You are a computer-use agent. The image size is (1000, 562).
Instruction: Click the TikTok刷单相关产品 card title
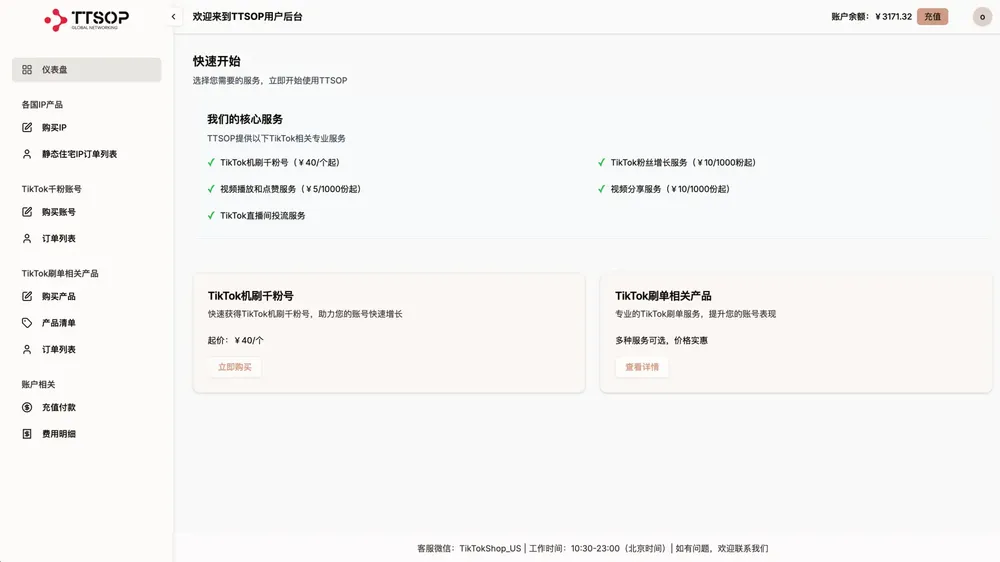point(663,296)
